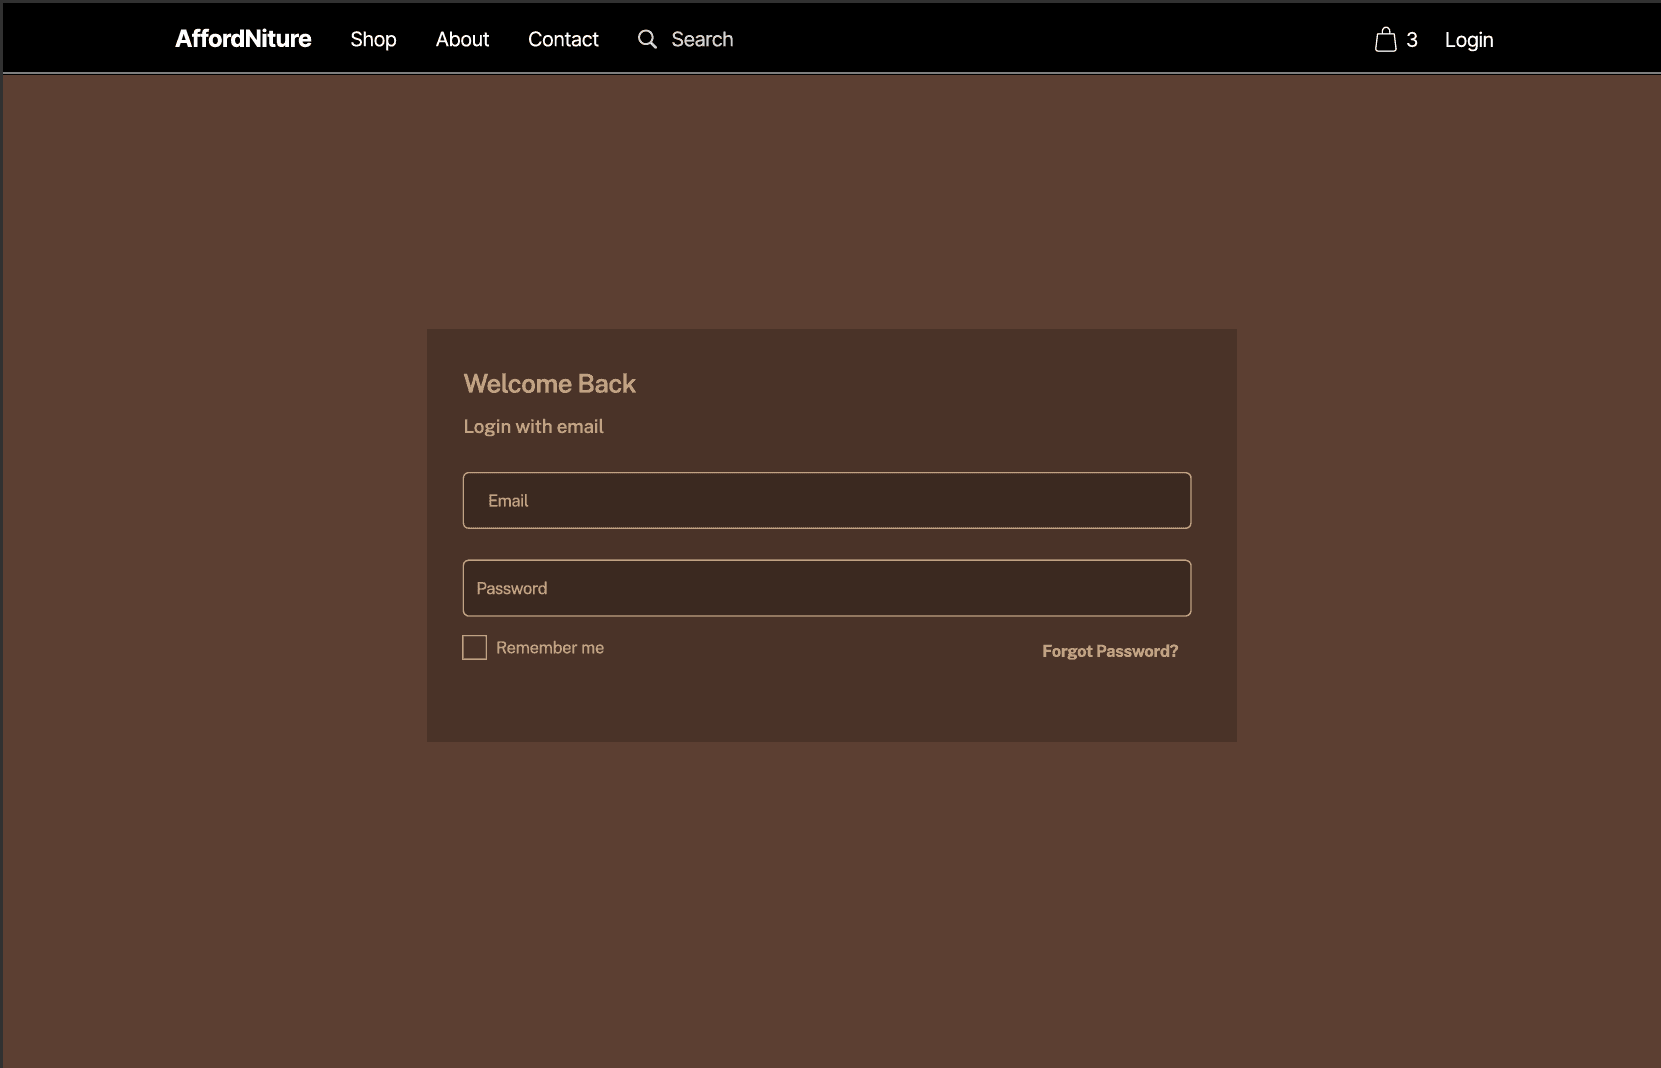Click the Welcome Back heading
Screen dimensions: 1661x1068
click(549, 384)
